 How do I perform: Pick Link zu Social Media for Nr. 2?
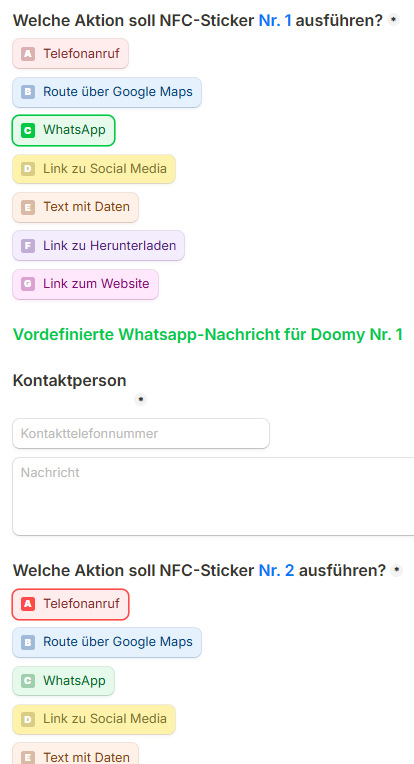(x=94, y=719)
